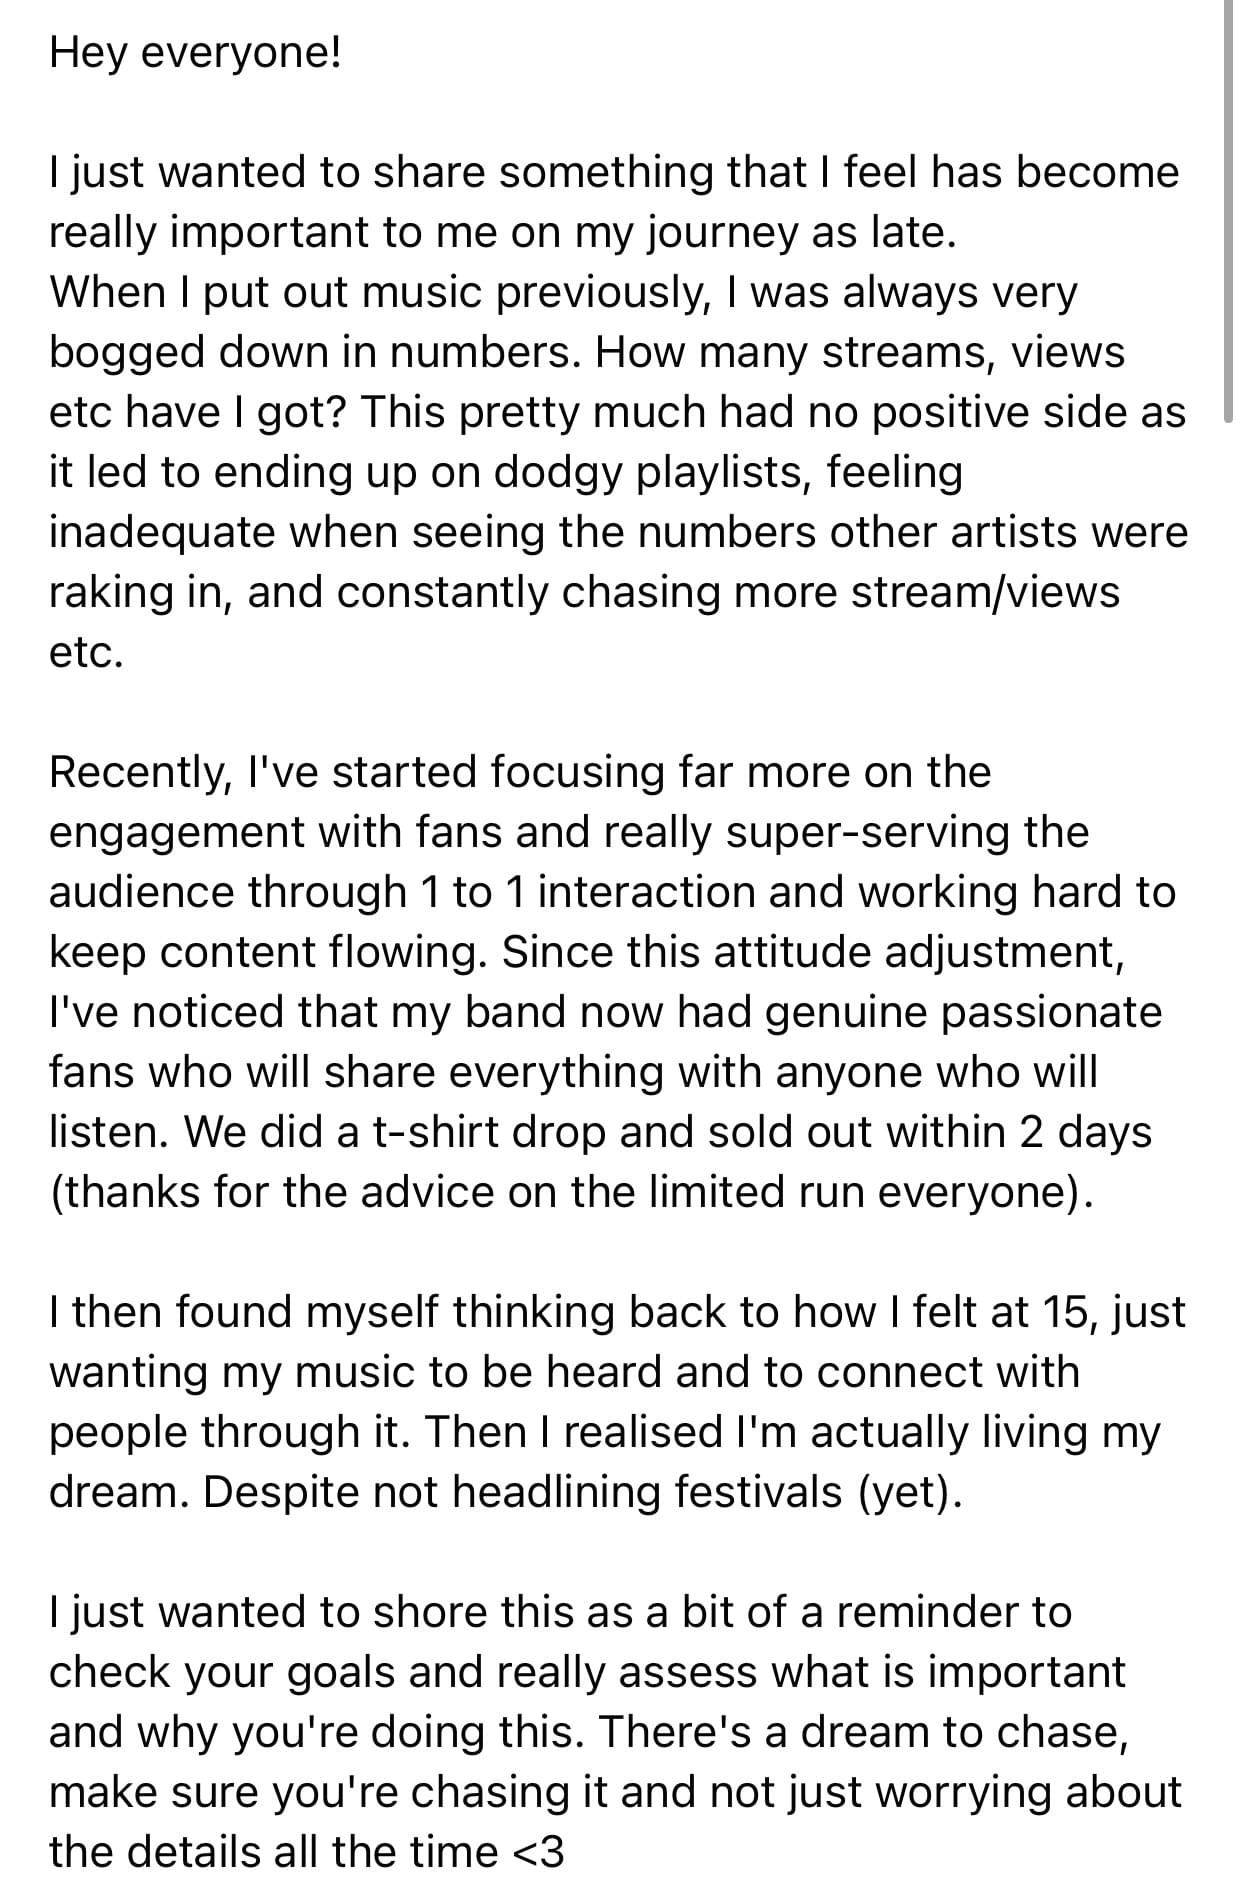Click the word "Recently" starting second paragraph
The width and height of the screenshot is (1242, 1896).
[x=137, y=772]
